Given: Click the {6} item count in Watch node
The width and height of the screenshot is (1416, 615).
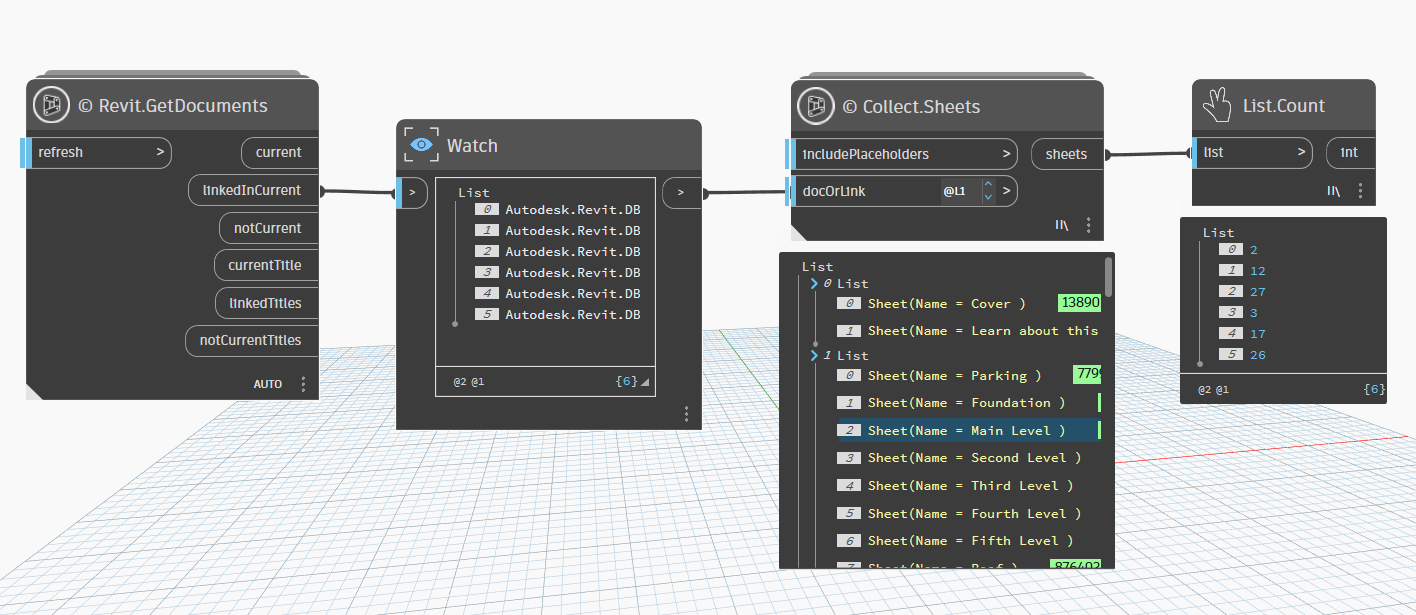Looking at the screenshot, I should click(626, 382).
